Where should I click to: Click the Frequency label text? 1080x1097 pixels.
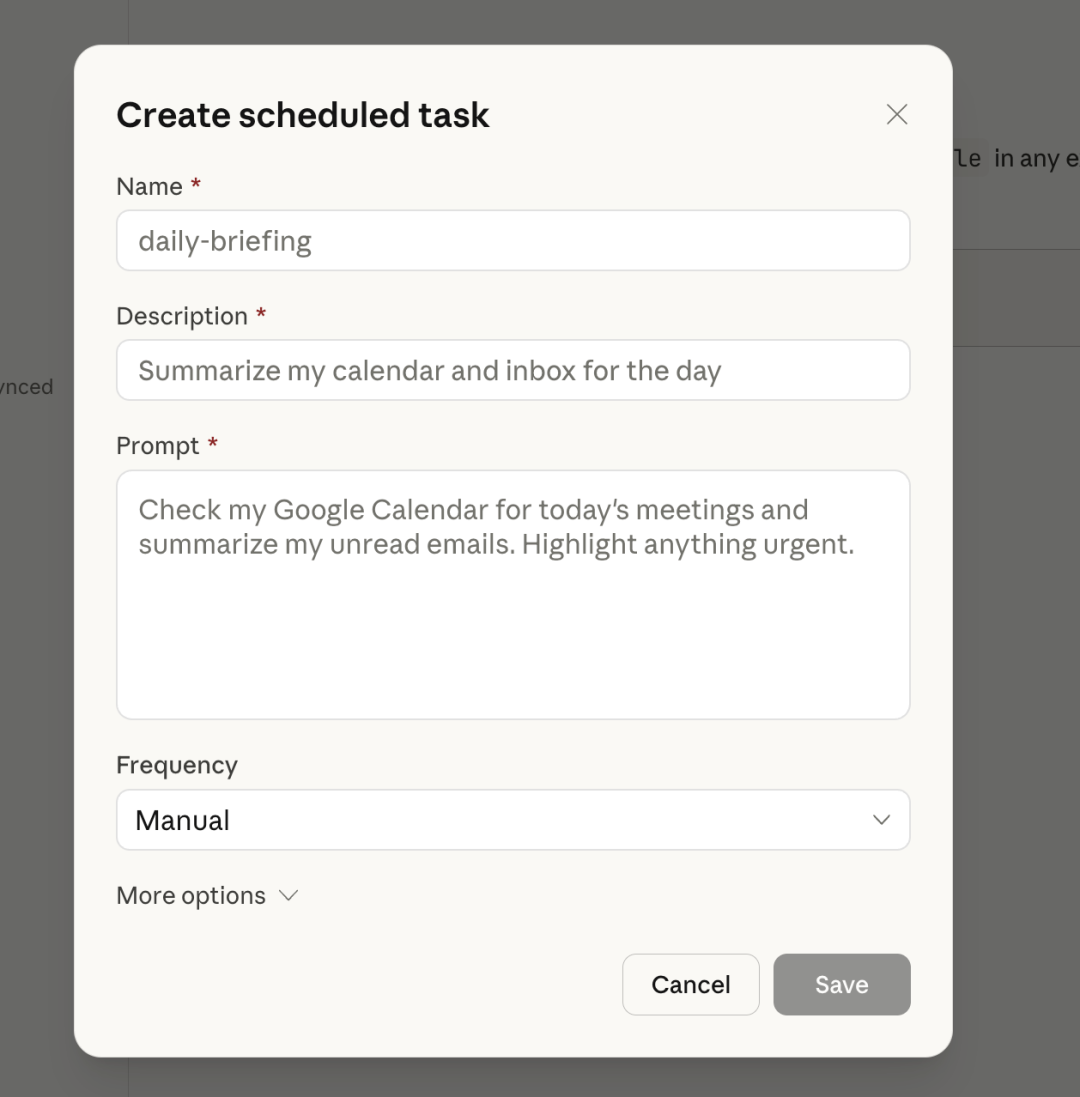[176, 765]
